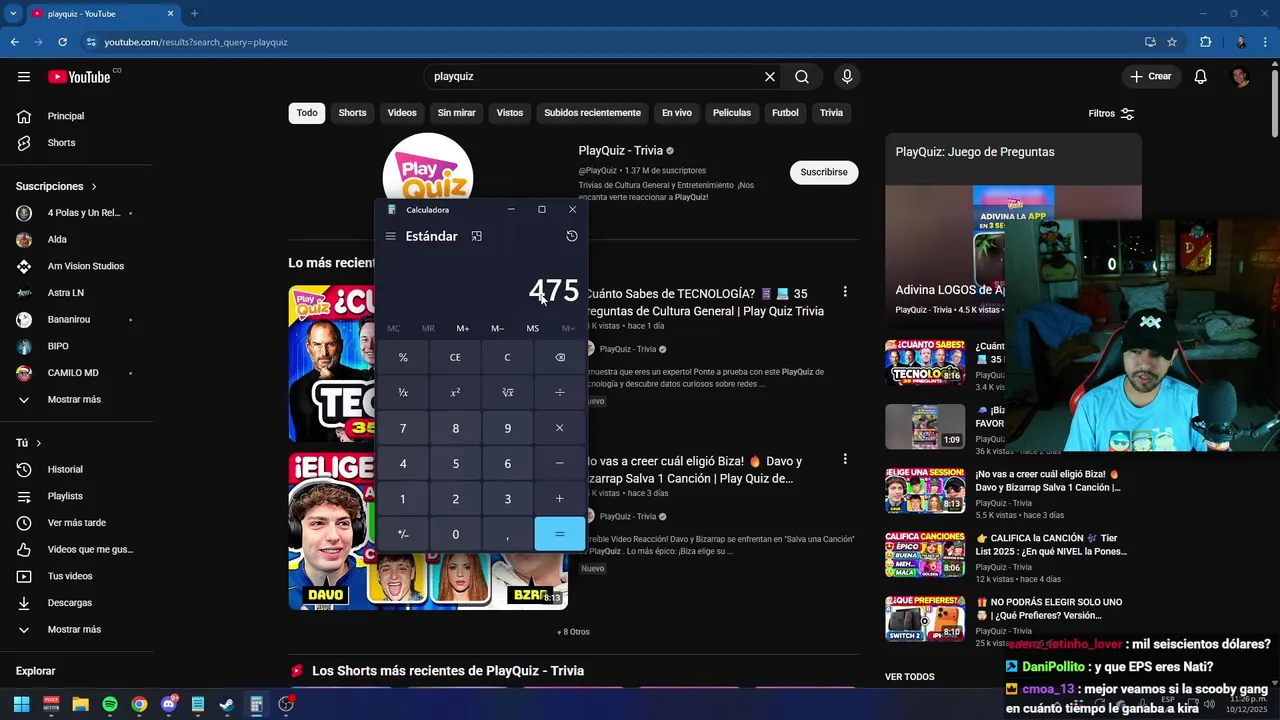
Task: Click digit 7 in Calculator
Action: (x=403, y=428)
